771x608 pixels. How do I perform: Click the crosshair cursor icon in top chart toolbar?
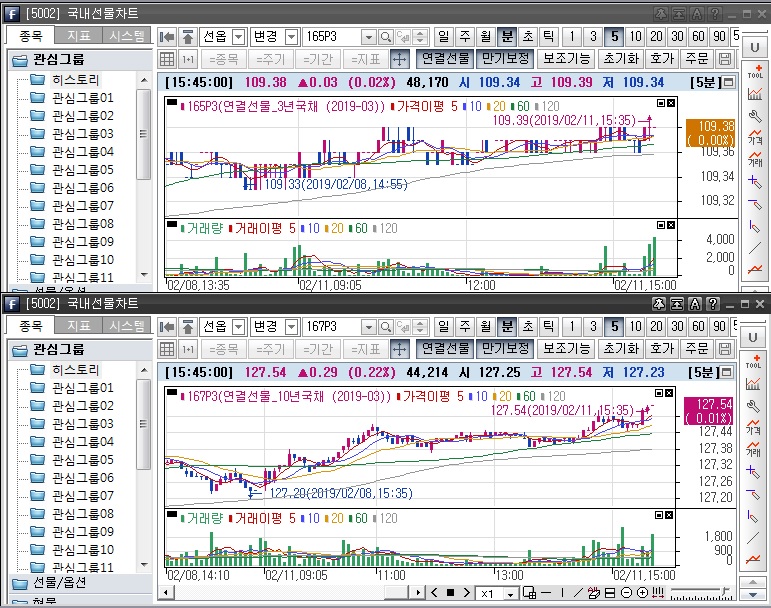pyautogui.click(x=399, y=59)
